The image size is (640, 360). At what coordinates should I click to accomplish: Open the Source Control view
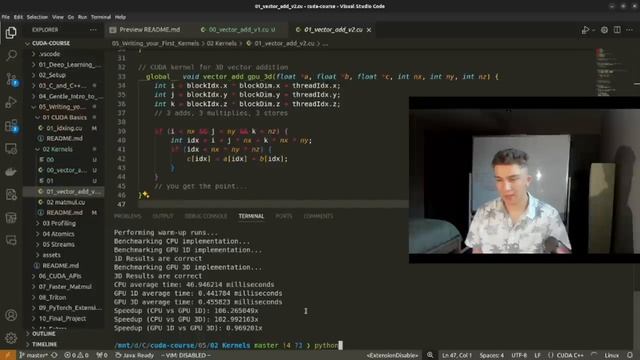pyautogui.click(x=11, y=79)
